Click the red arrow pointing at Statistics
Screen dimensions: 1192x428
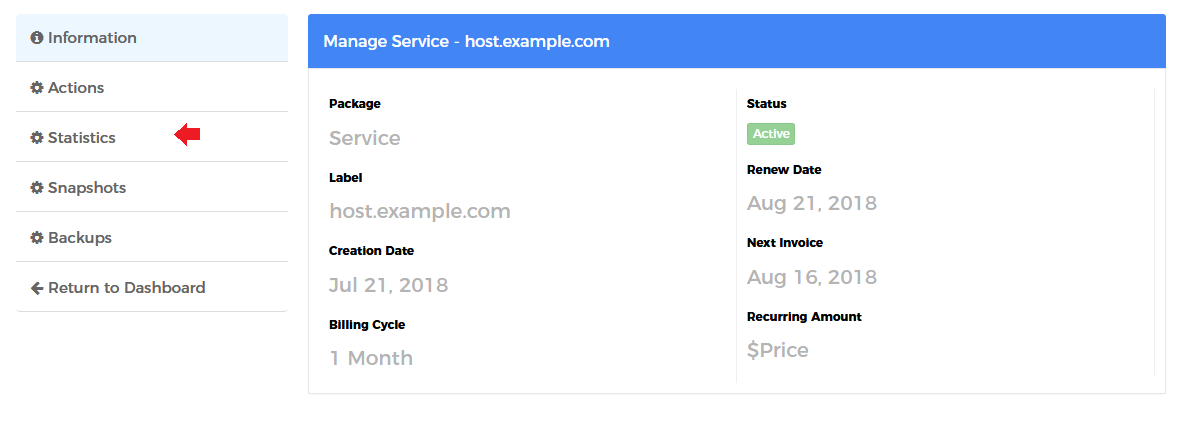pos(187,135)
